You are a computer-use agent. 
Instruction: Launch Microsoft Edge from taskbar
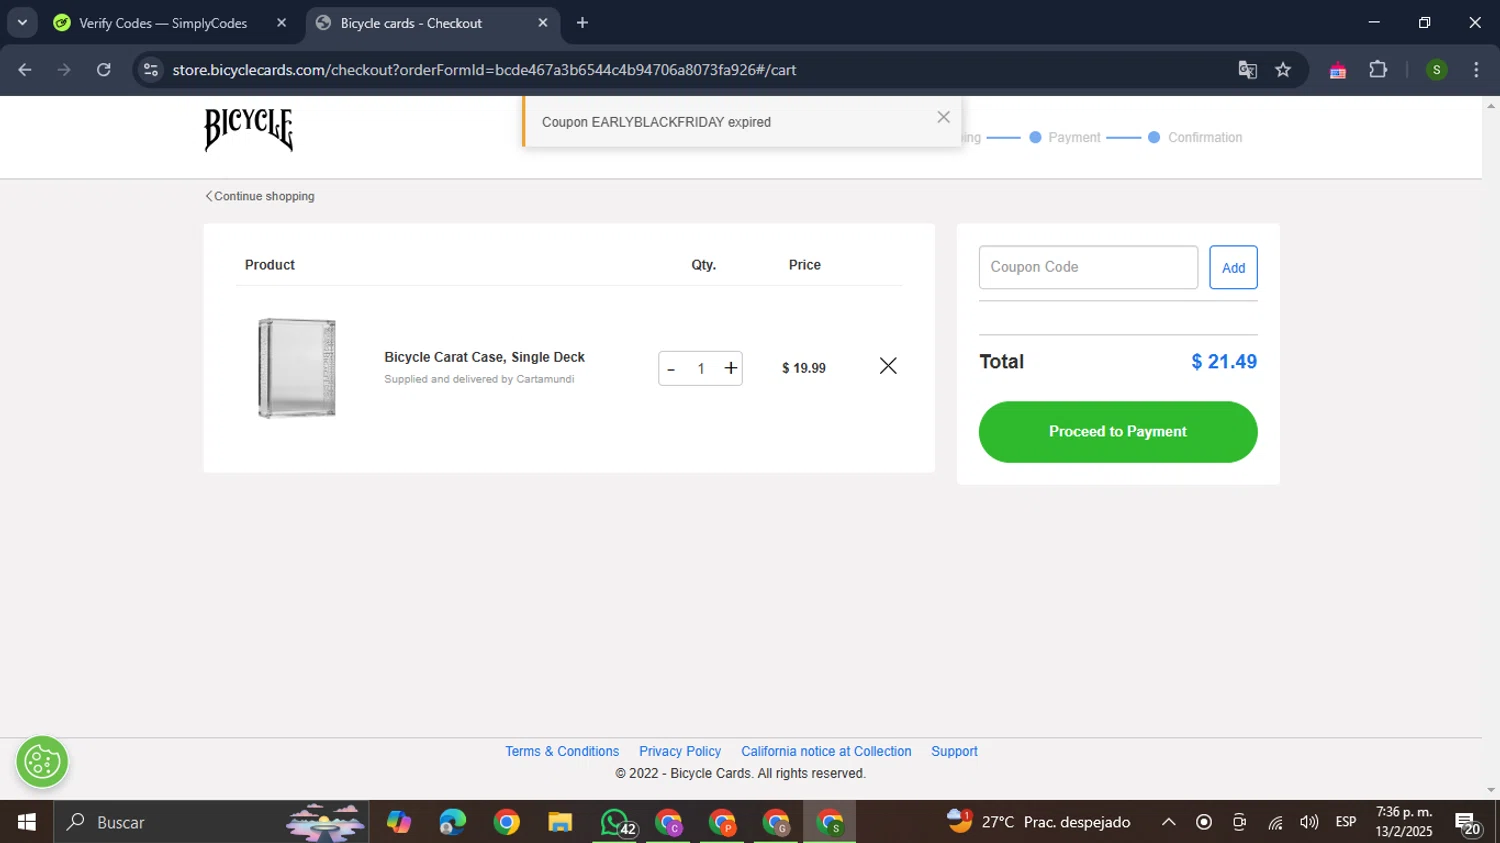point(452,822)
